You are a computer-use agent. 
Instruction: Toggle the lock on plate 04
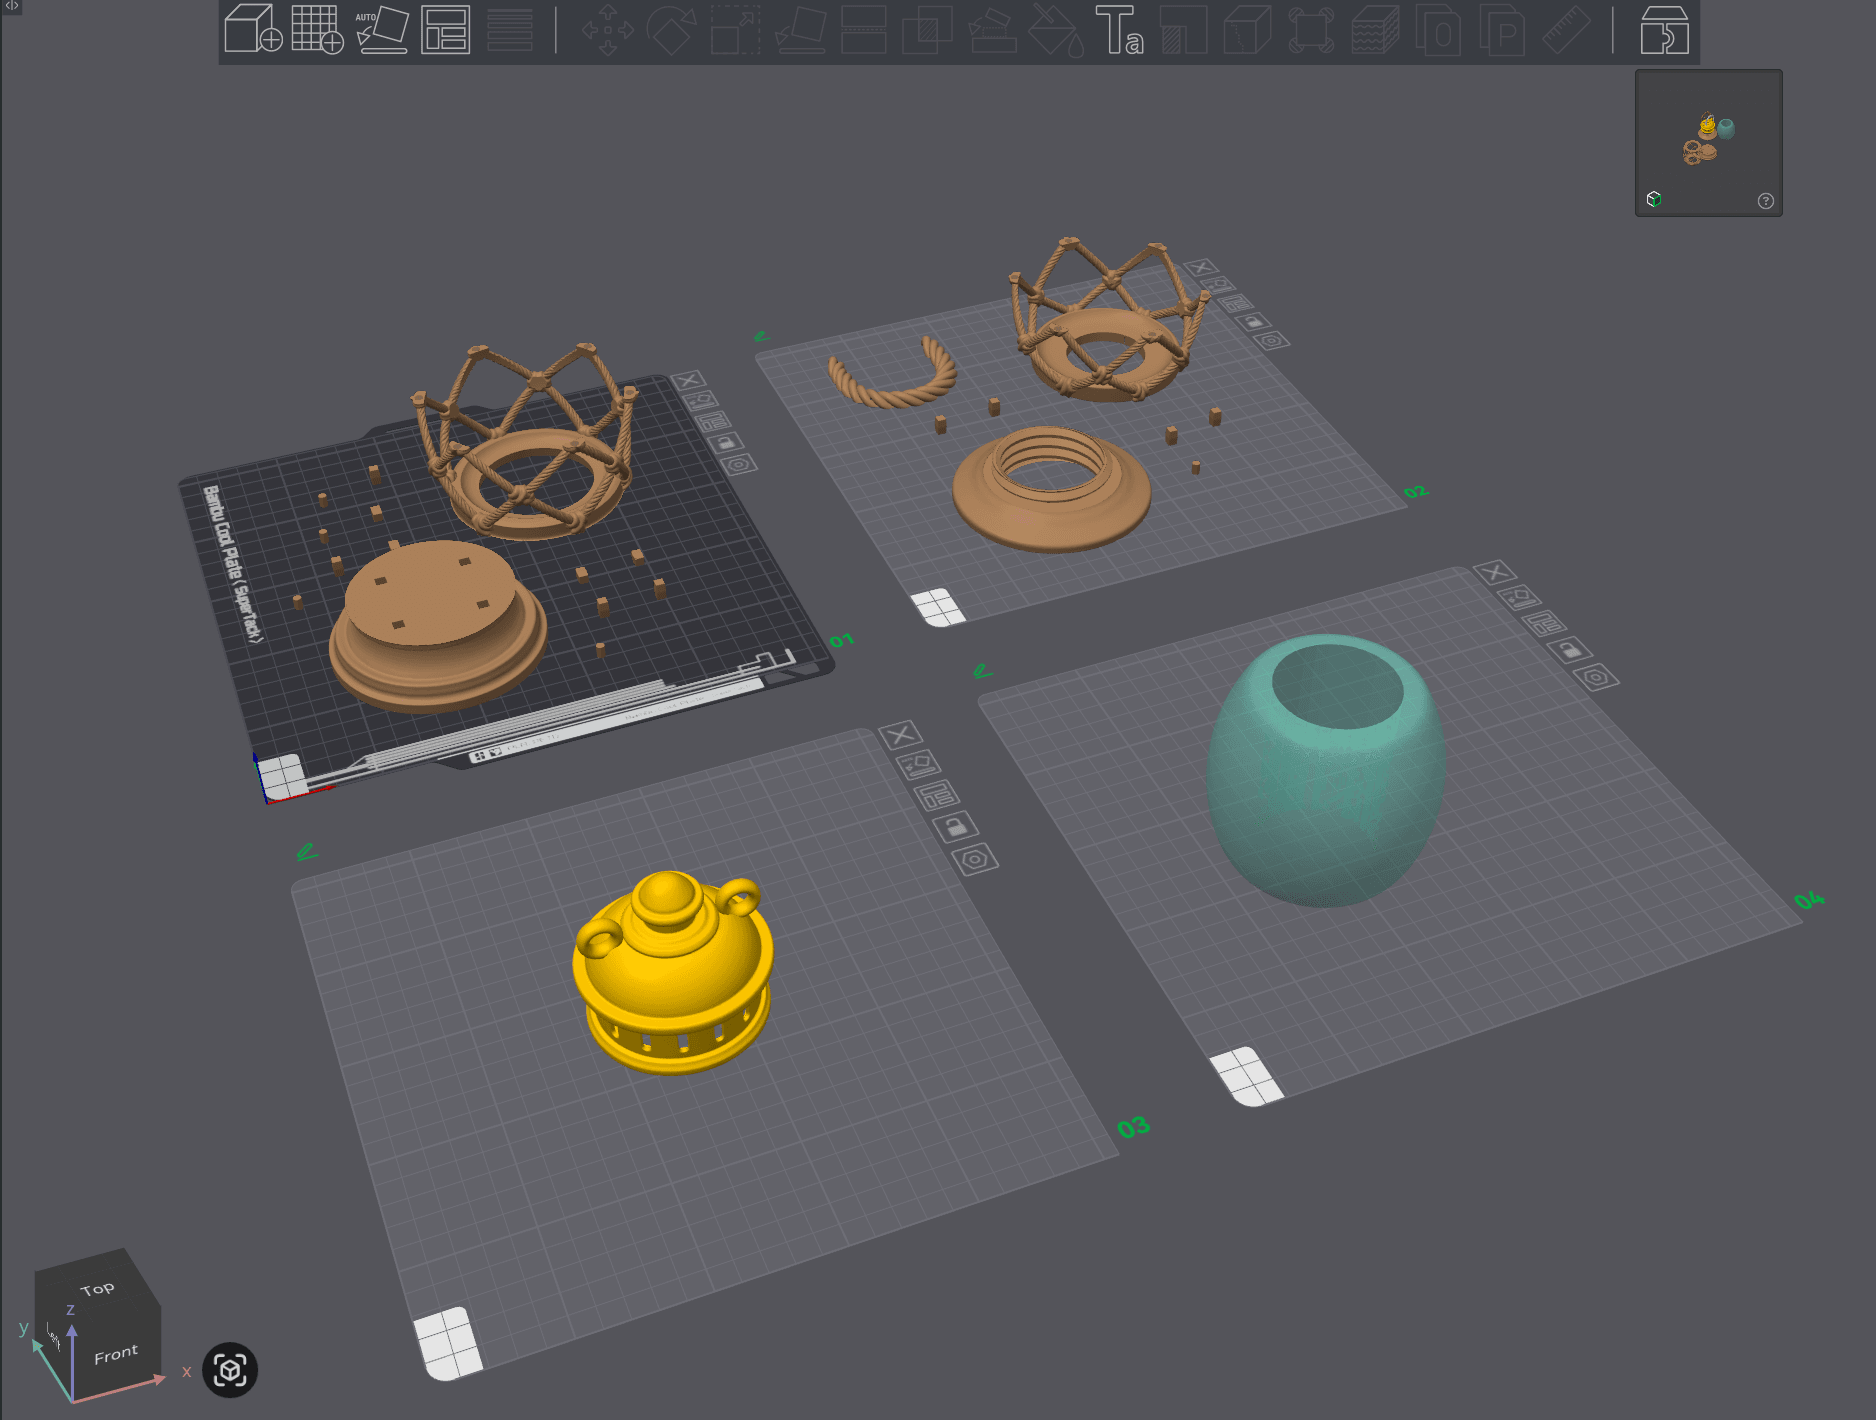tap(1570, 650)
